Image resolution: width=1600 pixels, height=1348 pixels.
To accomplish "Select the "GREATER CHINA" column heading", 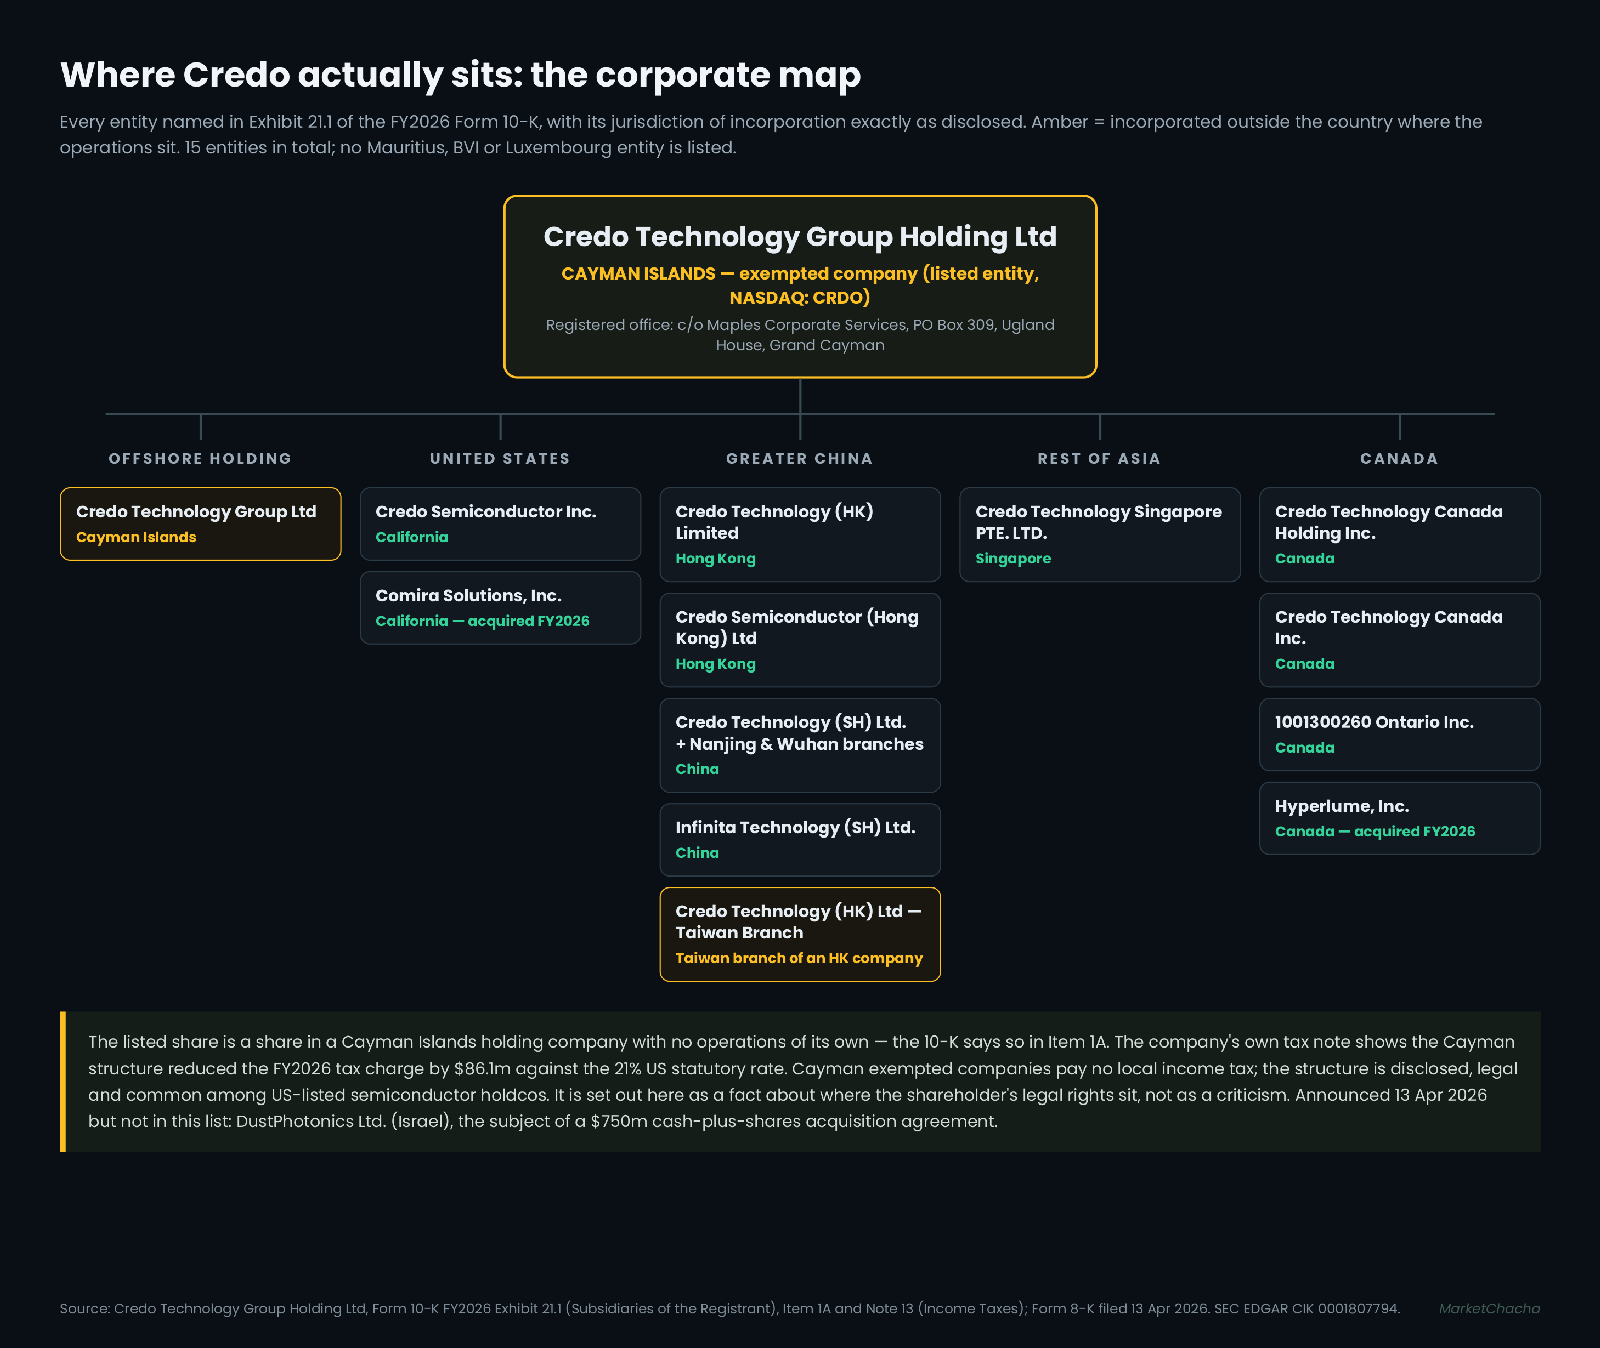I will point(800,459).
